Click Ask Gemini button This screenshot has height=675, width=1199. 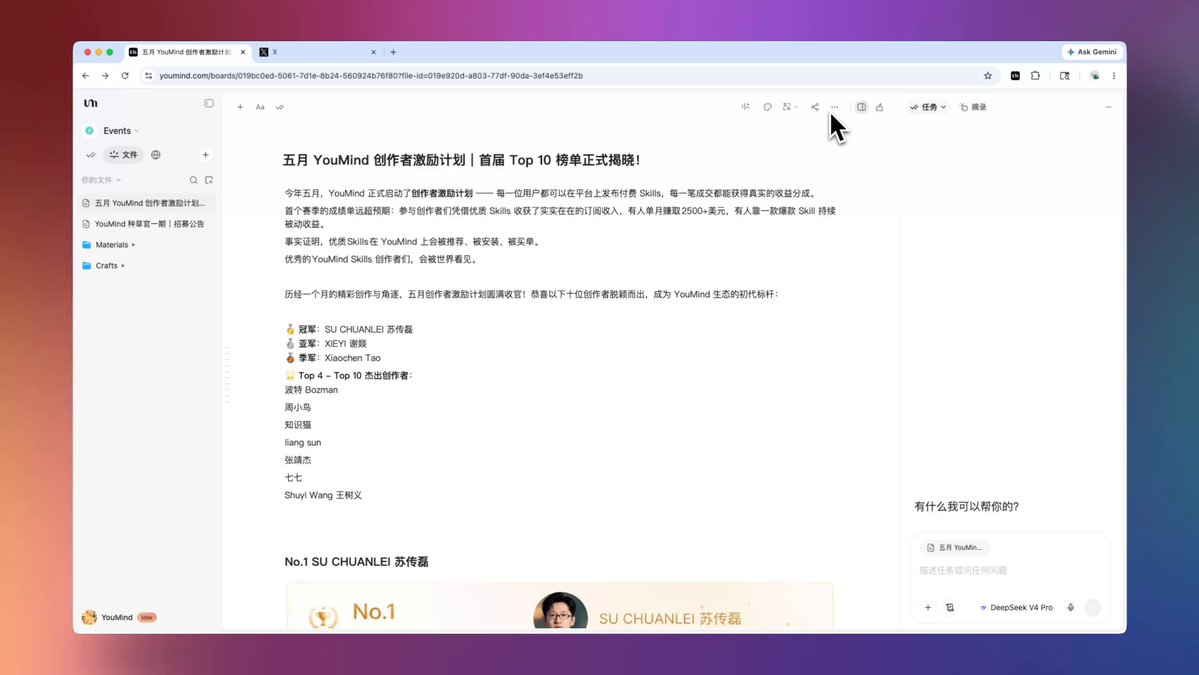pos(1092,52)
